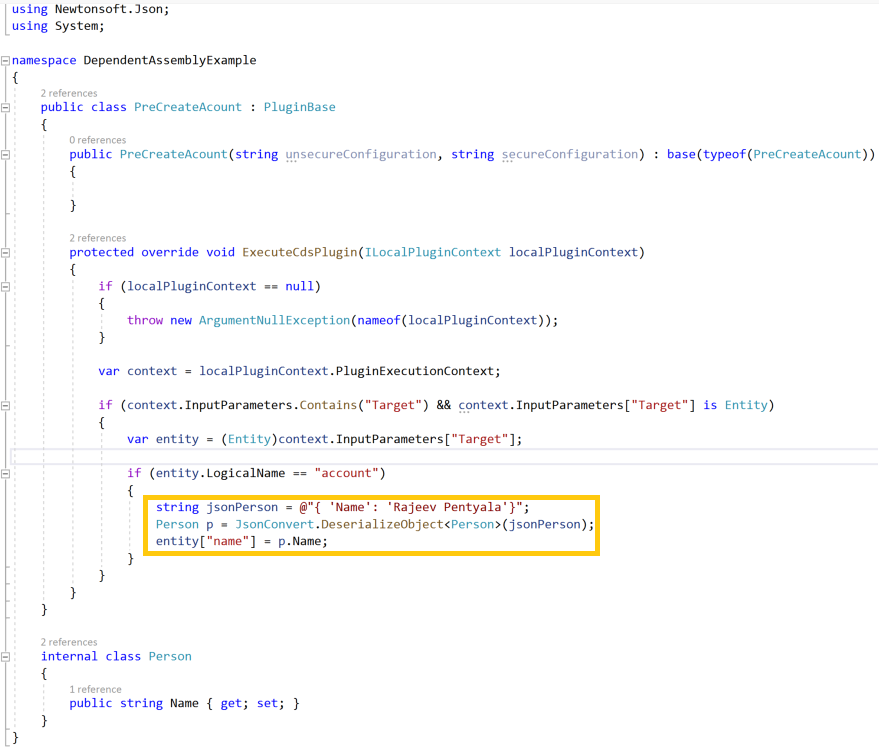Collapse the internal Person class block
879x750 pixels.
pyautogui.click(x=6, y=656)
